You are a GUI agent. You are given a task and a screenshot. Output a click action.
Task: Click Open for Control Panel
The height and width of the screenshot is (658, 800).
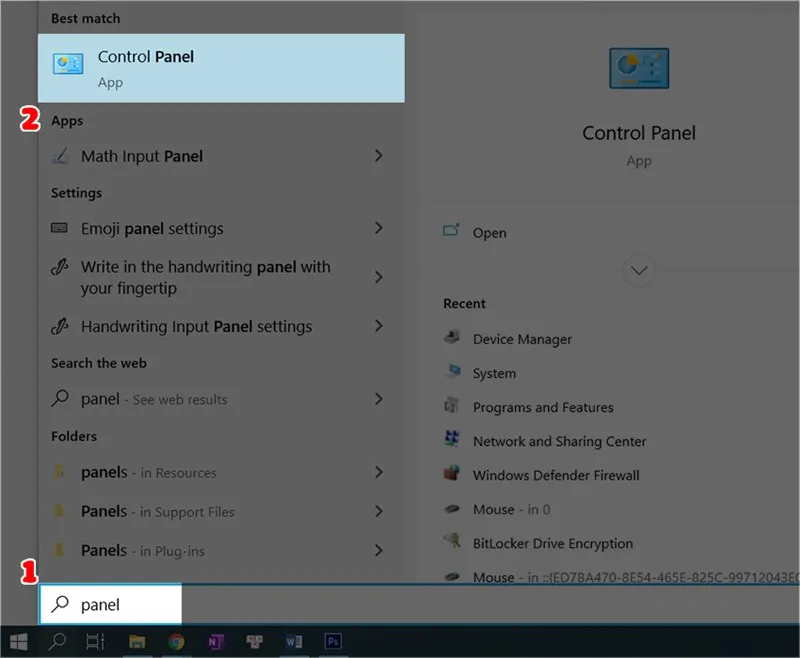pyautogui.click(x=489, y=233)
